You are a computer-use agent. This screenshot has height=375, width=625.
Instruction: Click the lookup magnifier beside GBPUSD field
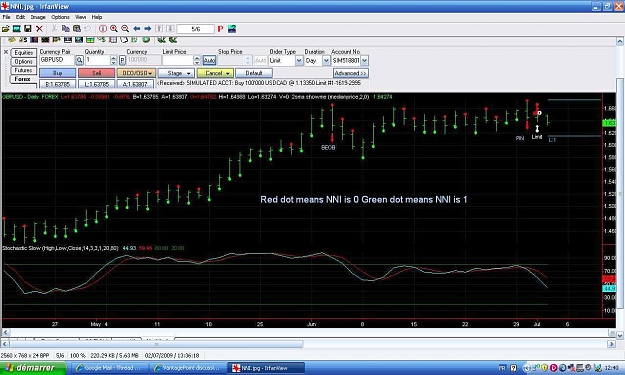[79, 60]
